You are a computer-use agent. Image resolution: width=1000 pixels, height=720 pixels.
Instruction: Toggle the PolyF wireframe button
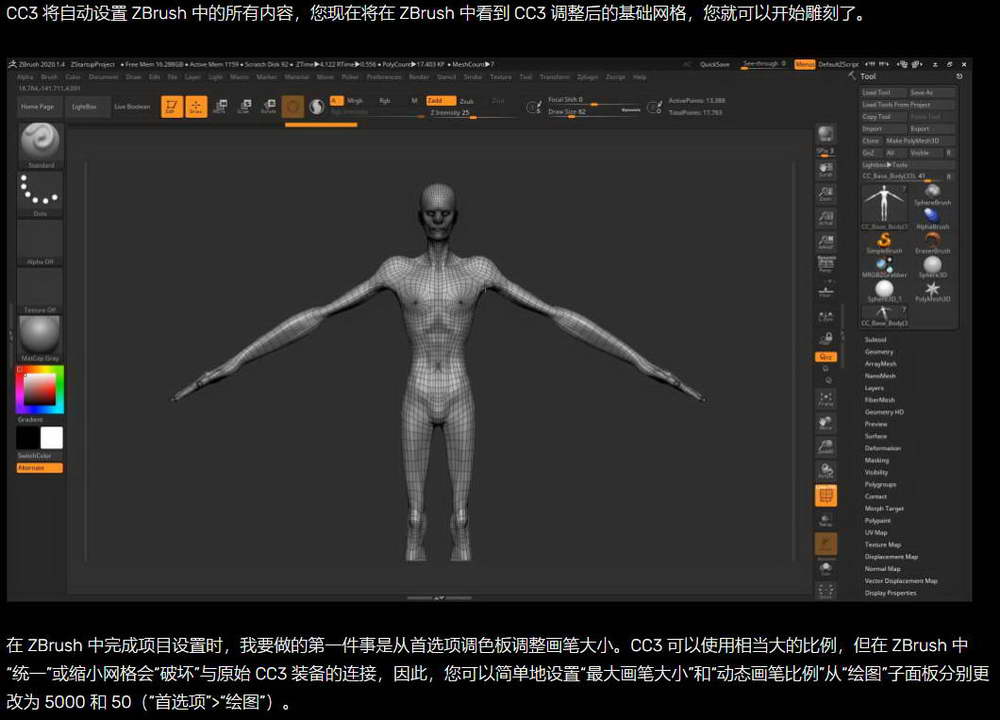pyautogui.click(x=826, y=496)
